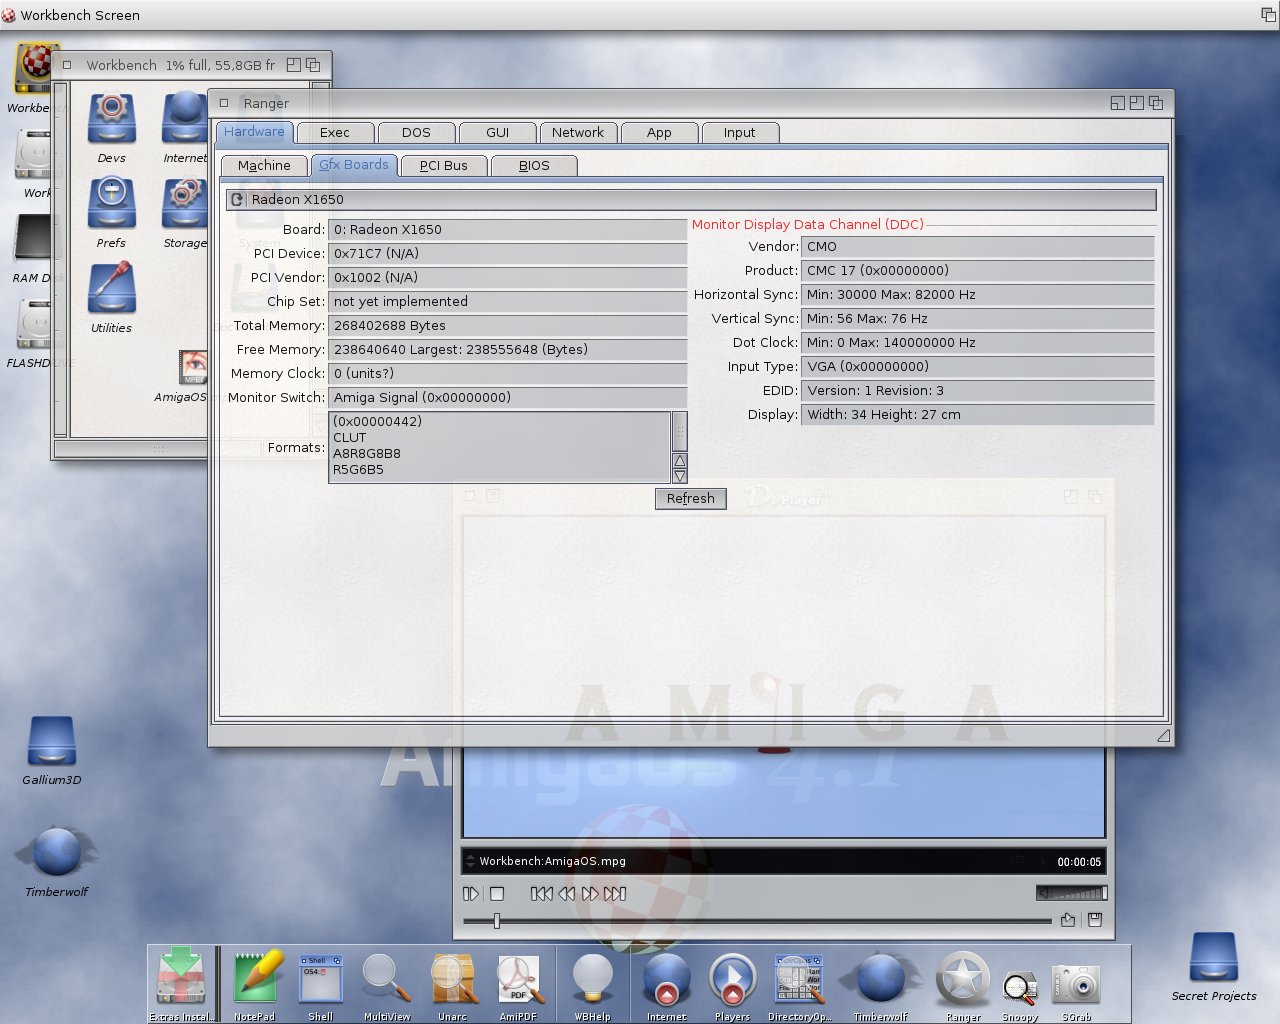Click play/pause in the media player
1280x1024 pixels.
click(471, 893)
